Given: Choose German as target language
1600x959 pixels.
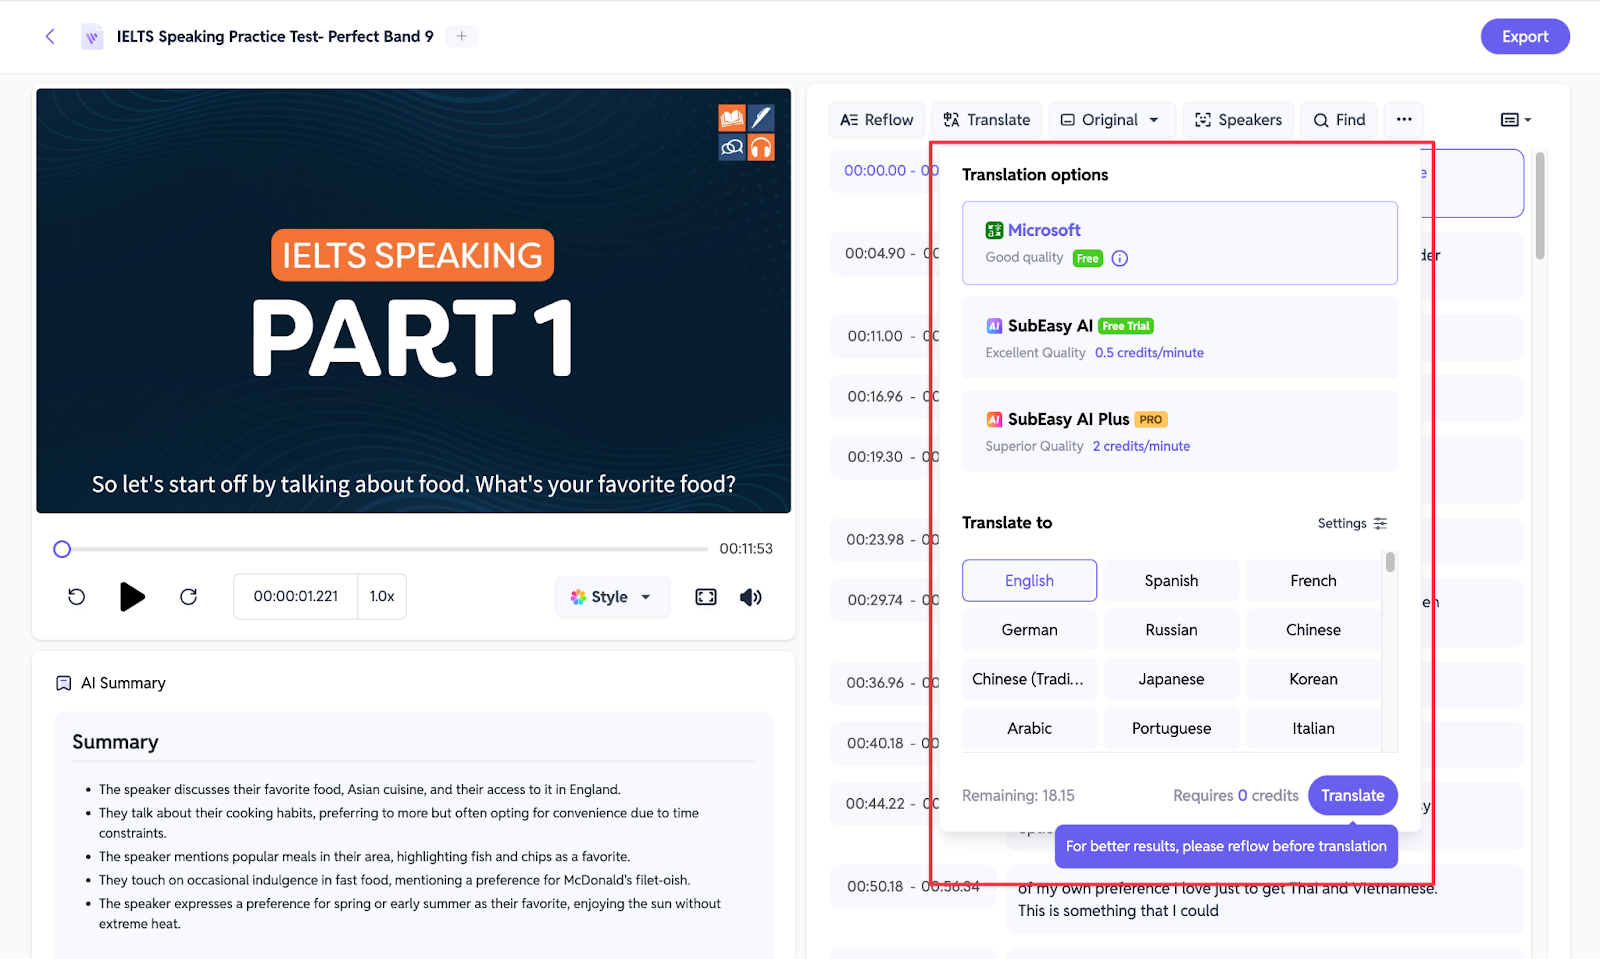Looking at the screenshot, I should pyautogui.click(x=1029, y=630).
